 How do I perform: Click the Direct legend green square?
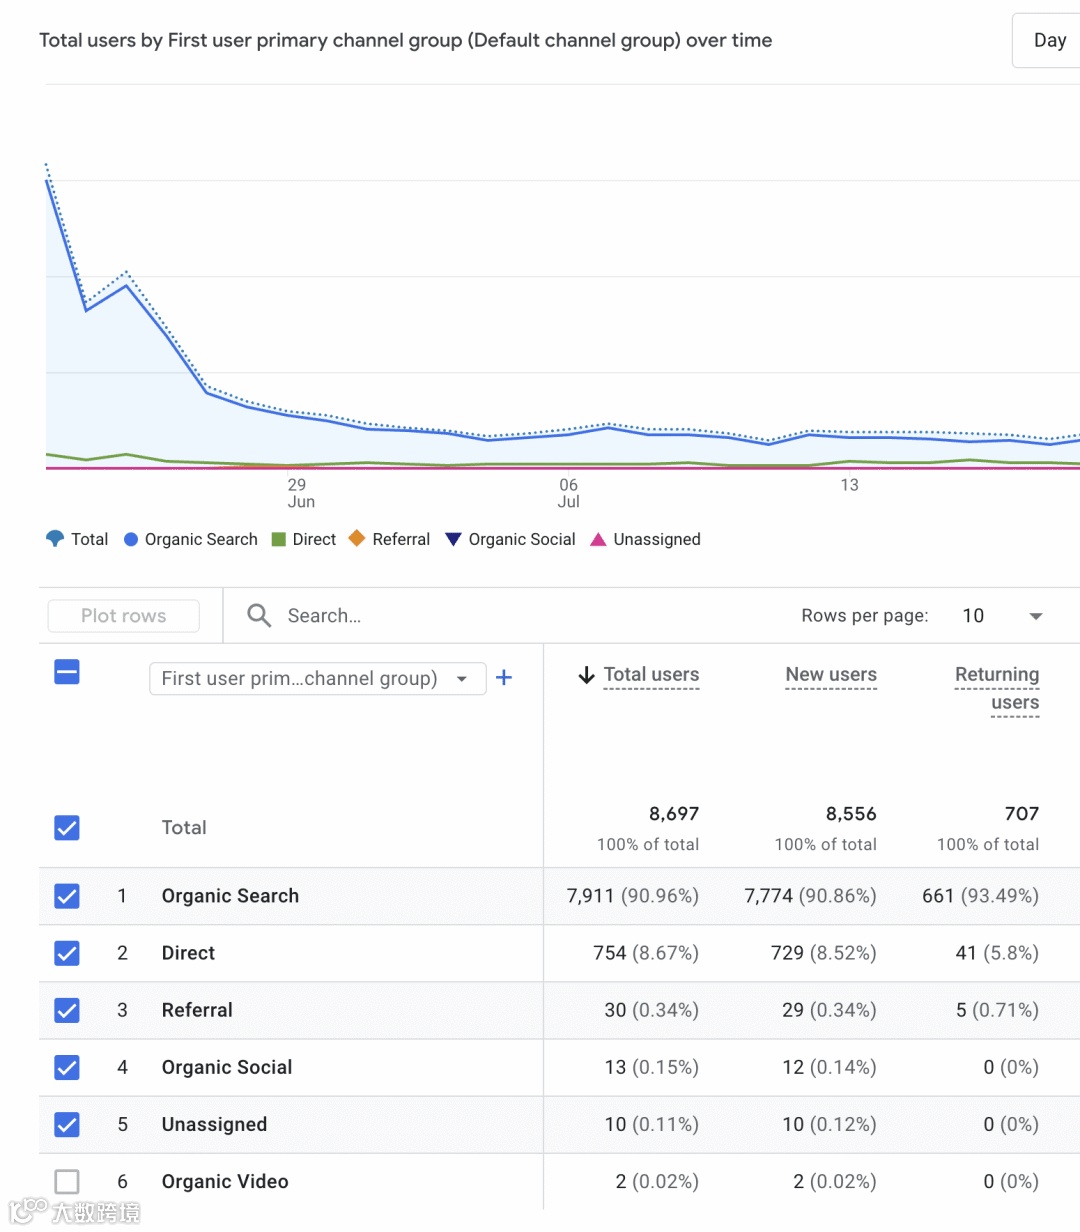tap(279, 539)
